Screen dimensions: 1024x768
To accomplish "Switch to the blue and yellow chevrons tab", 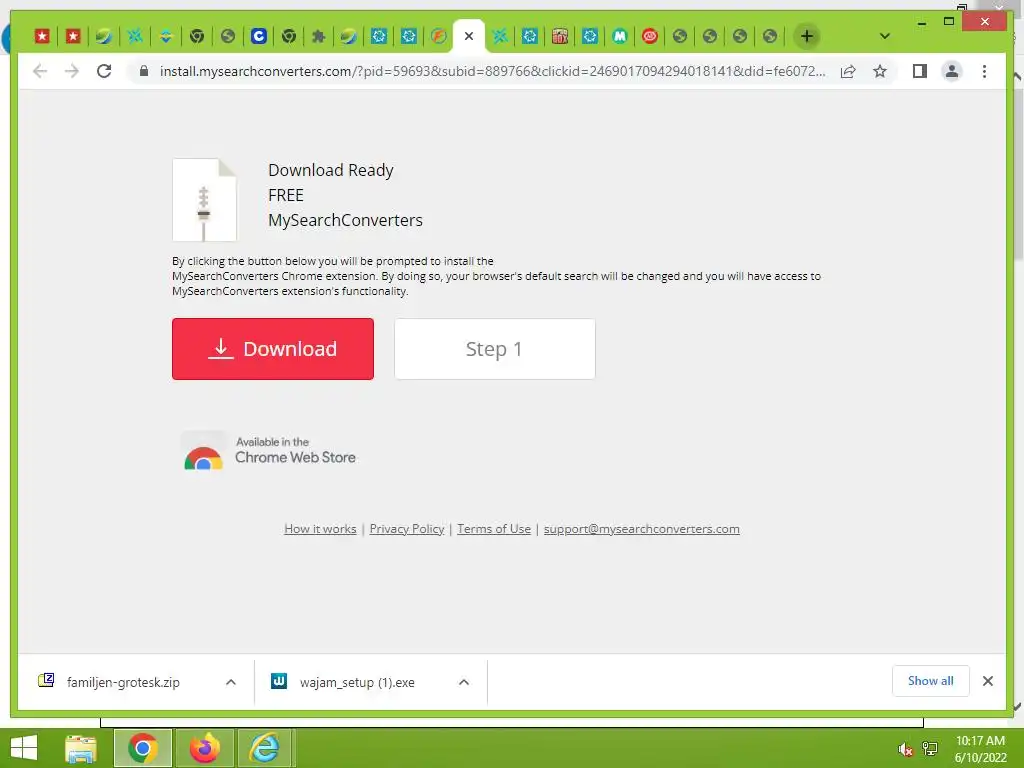I will (166, 36).
